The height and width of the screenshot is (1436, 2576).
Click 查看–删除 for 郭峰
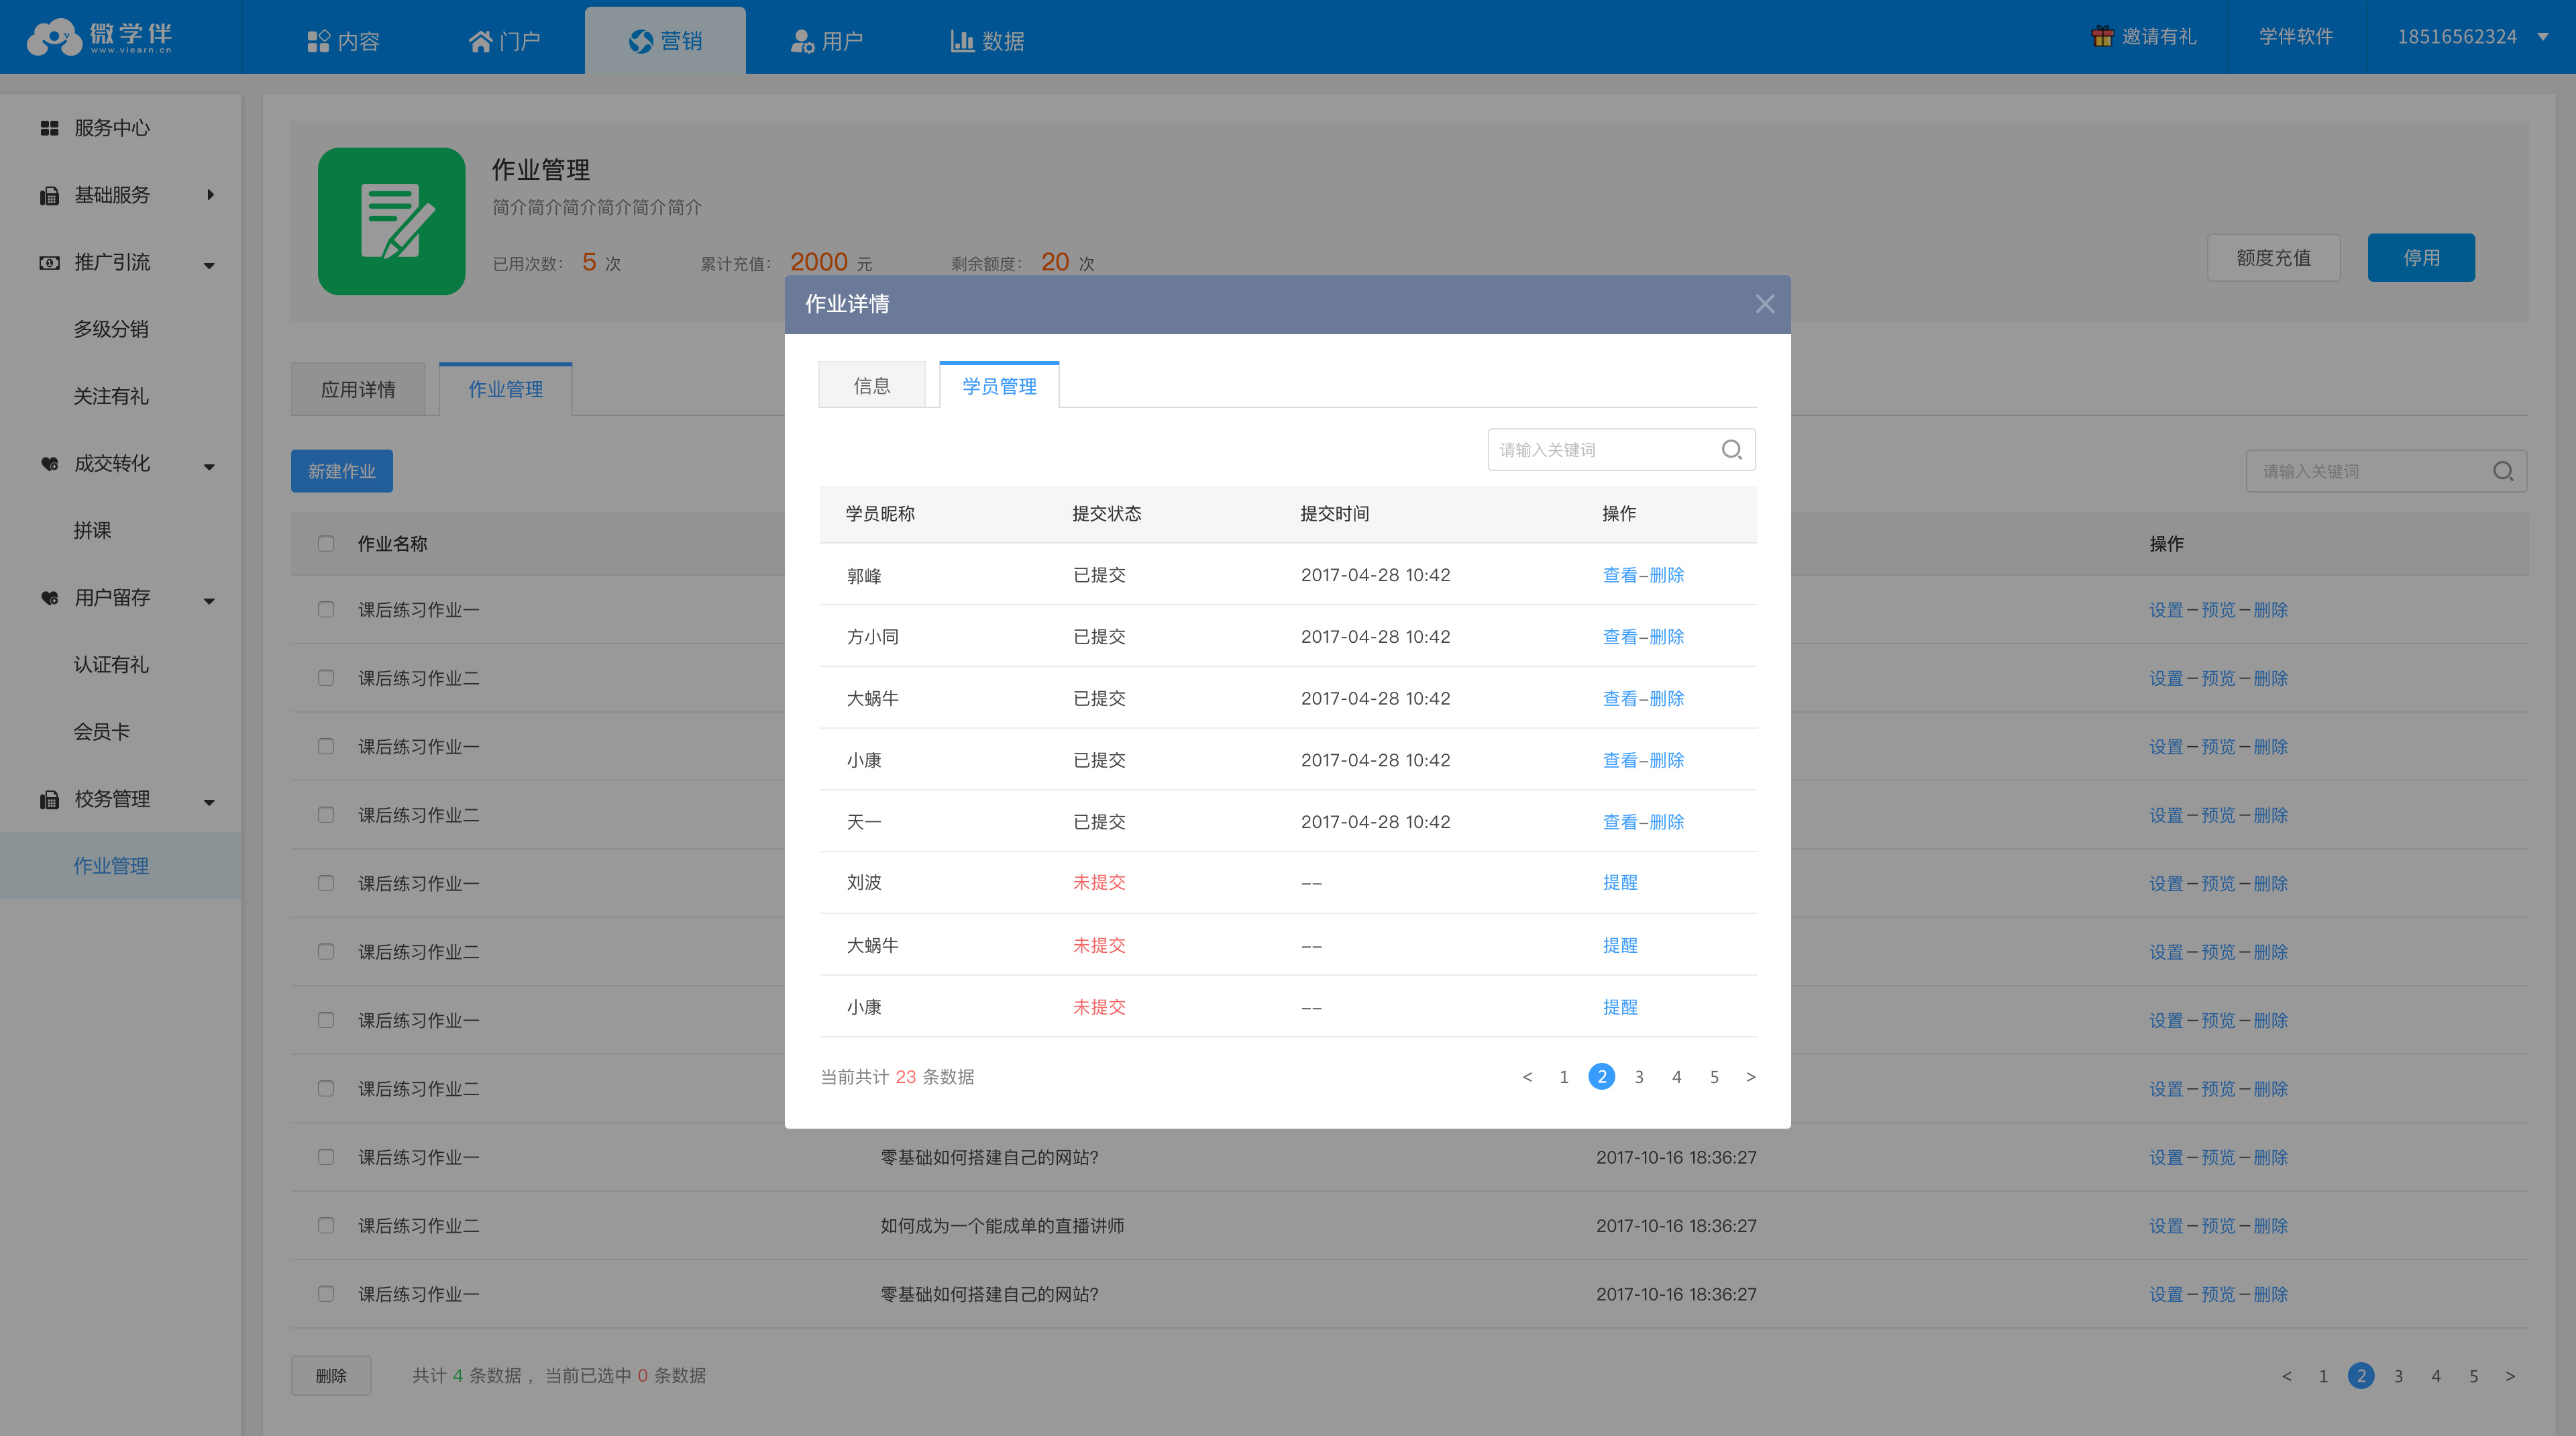pyautogui.click(x=1643, y=575)
